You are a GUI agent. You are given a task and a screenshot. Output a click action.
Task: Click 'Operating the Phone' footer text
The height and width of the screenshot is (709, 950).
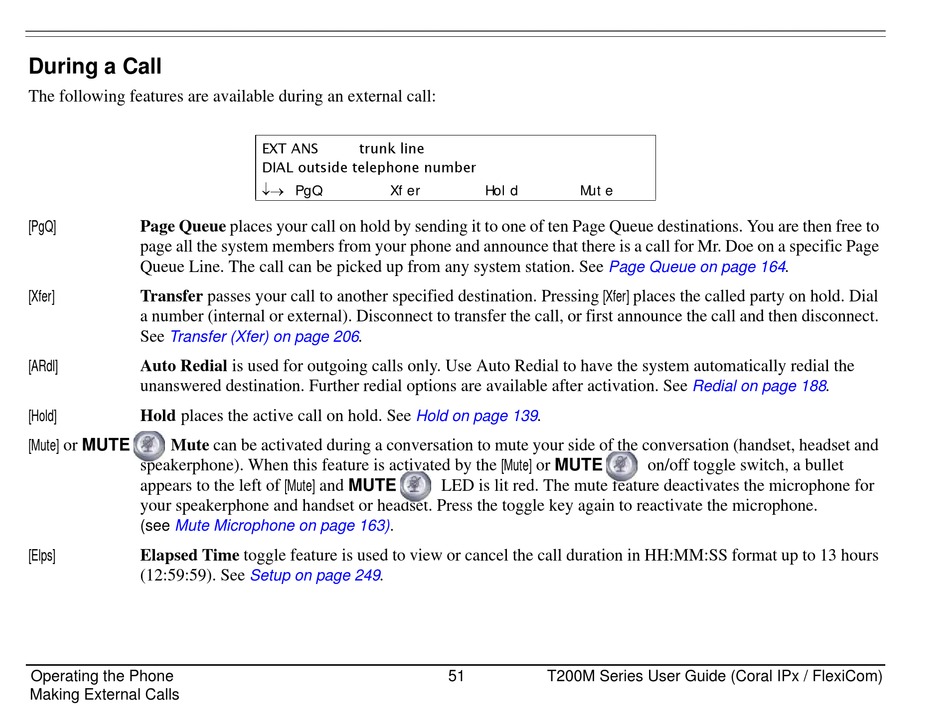click(x=102, y=676)
